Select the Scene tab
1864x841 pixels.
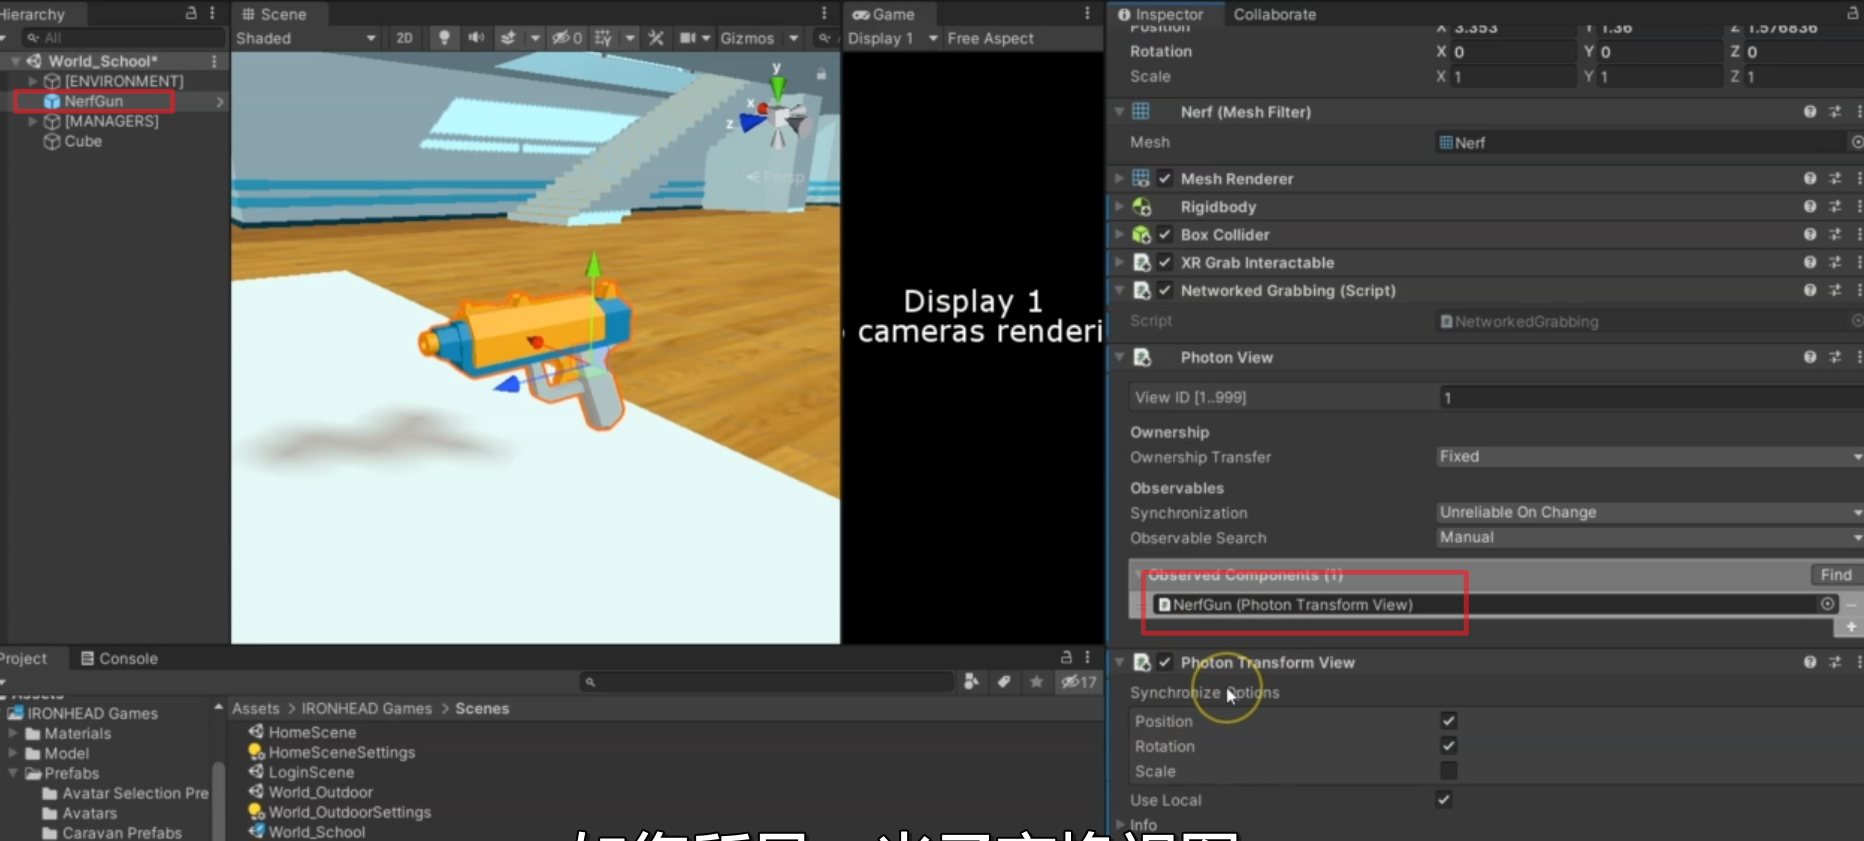274,14
